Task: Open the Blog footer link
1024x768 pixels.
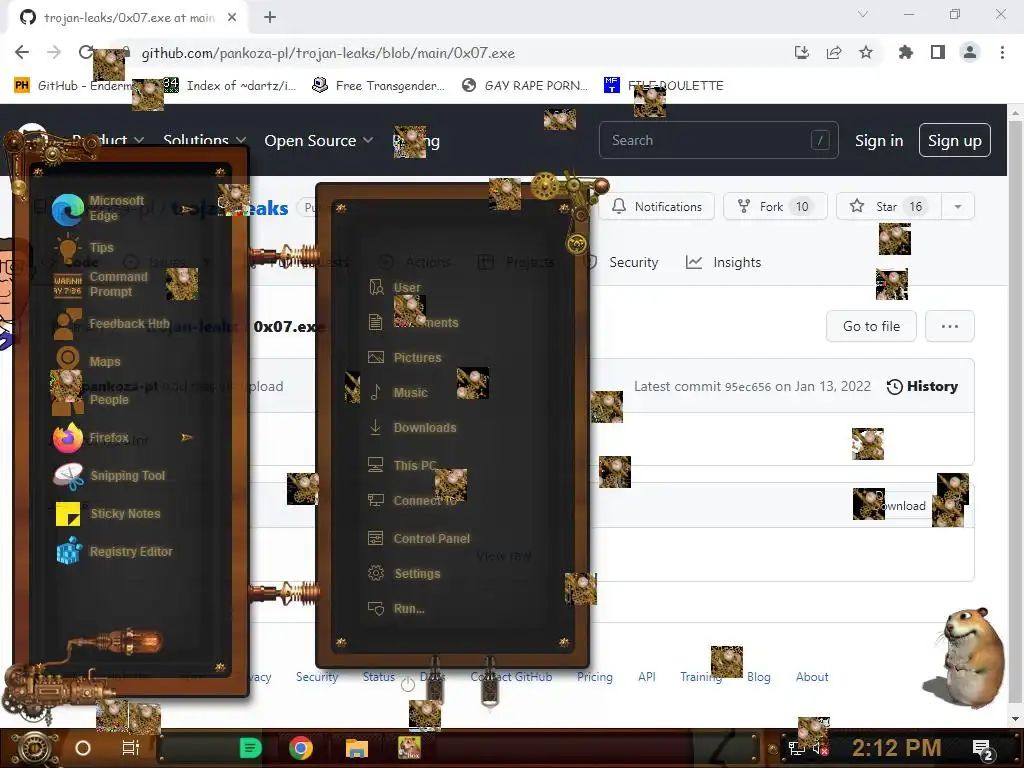Action: point(758,677)
